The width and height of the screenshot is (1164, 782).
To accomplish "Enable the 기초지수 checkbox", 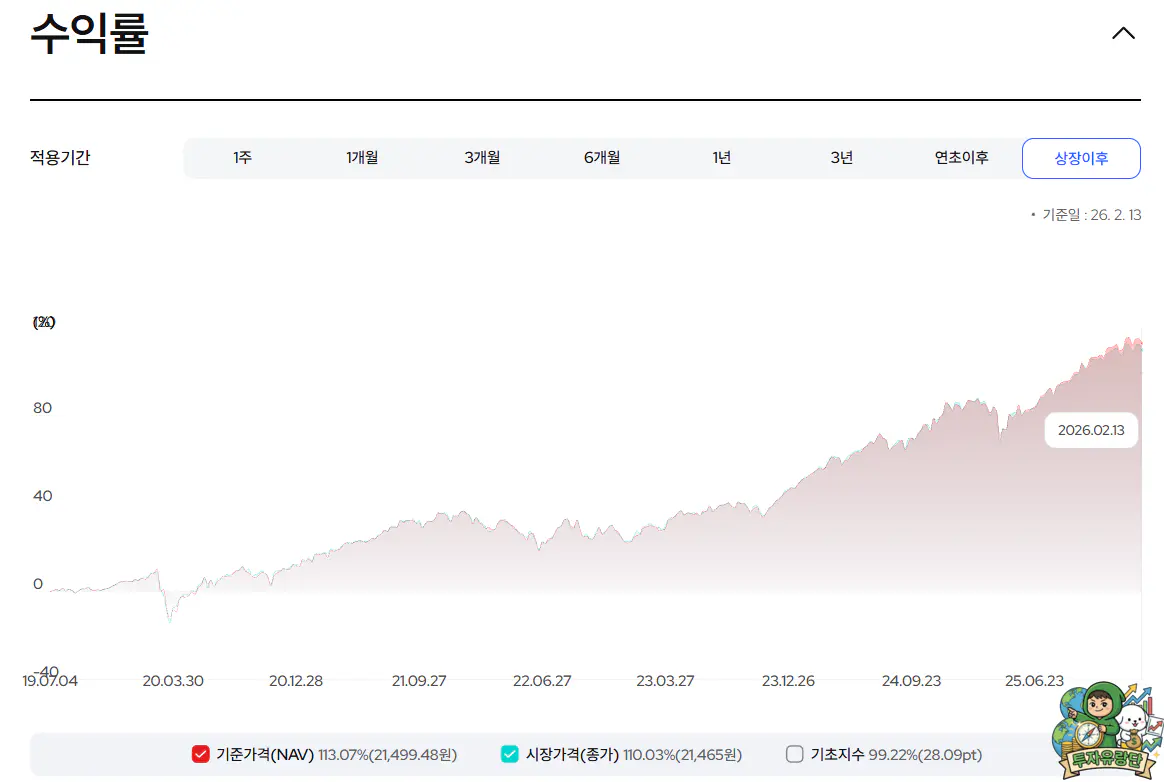I will [x=795, y=754].
